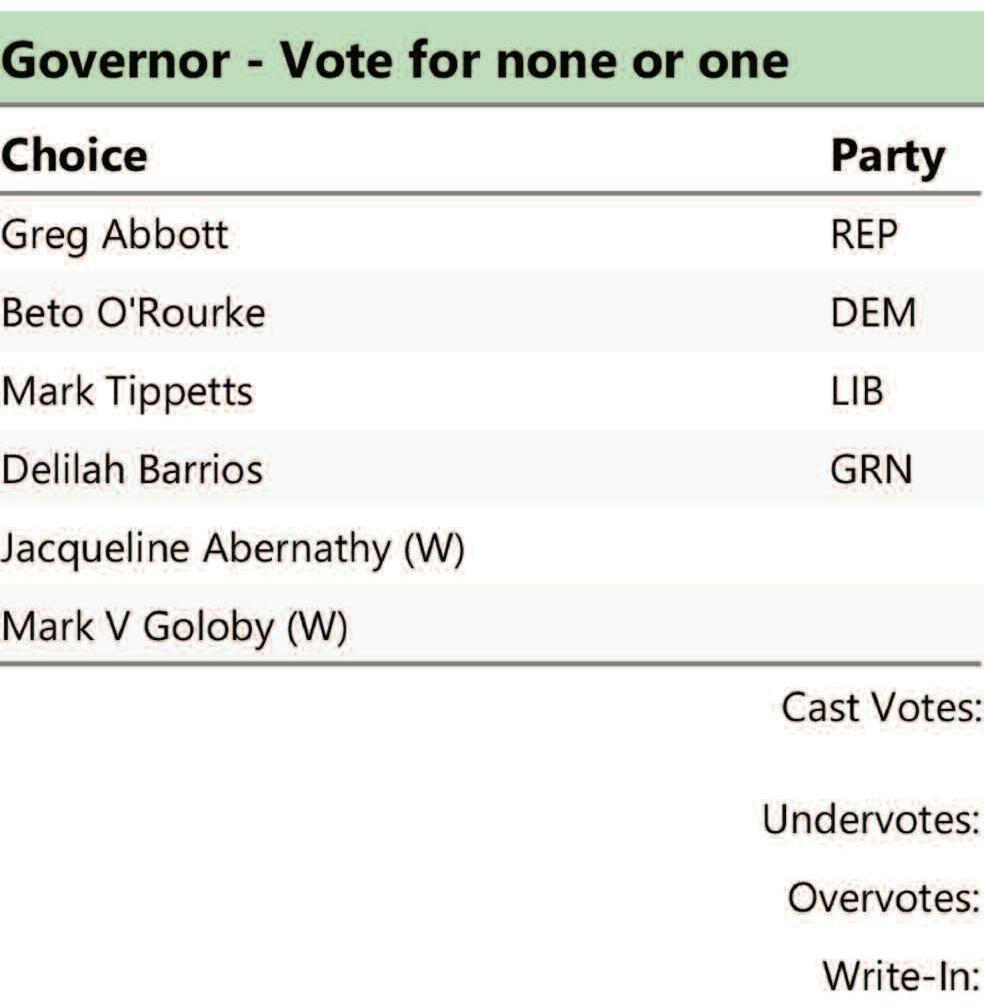This screenshot has height=1007, width=984.
Task: Select the Delilah Barrios candidate name
Action: (x=132, y=469)
